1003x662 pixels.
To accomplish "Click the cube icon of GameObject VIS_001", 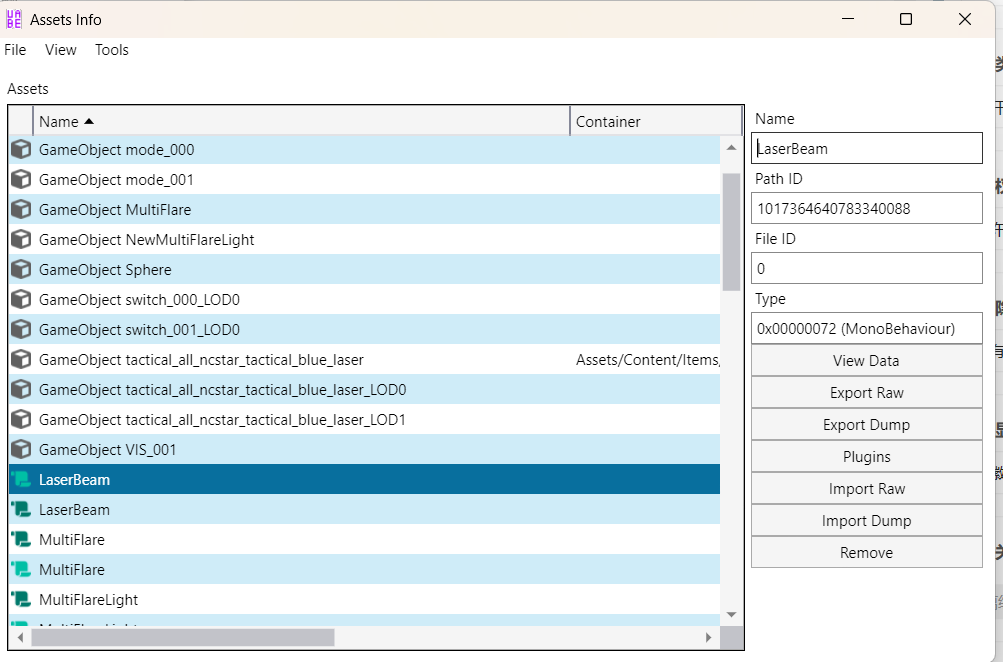I will coord(20,450).
